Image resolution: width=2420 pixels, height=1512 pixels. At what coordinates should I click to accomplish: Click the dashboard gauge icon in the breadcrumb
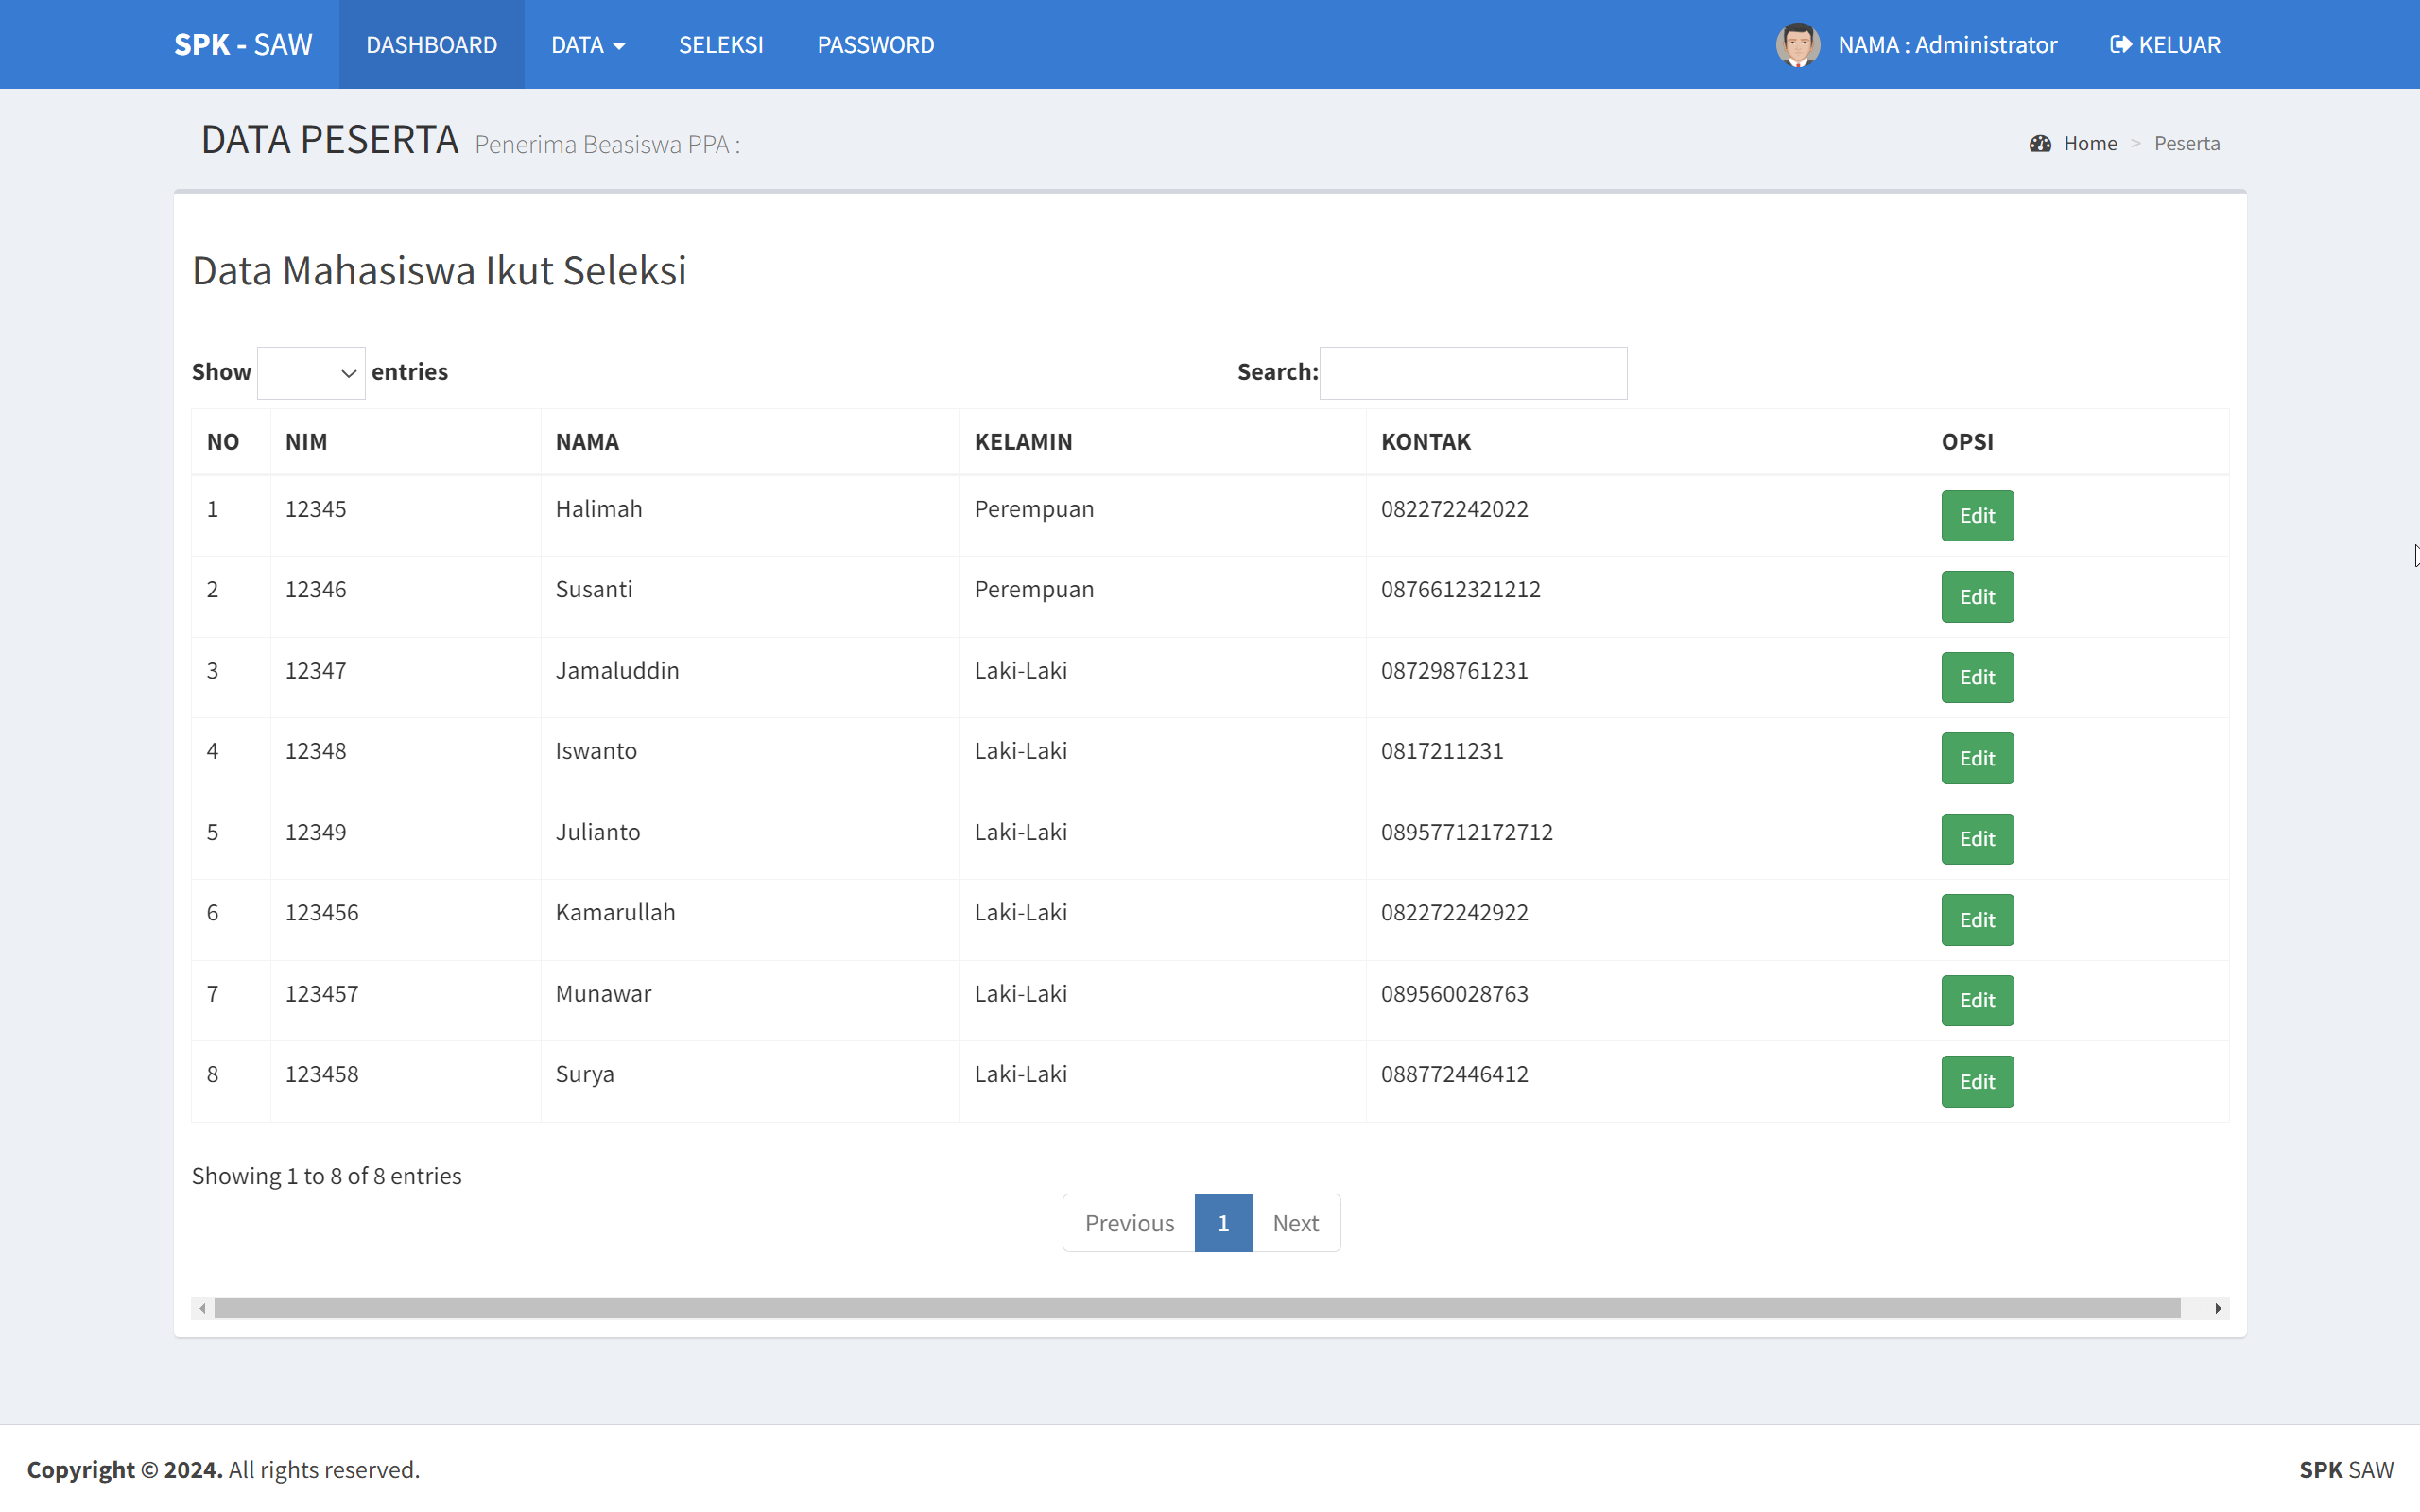pos(2040,143)
